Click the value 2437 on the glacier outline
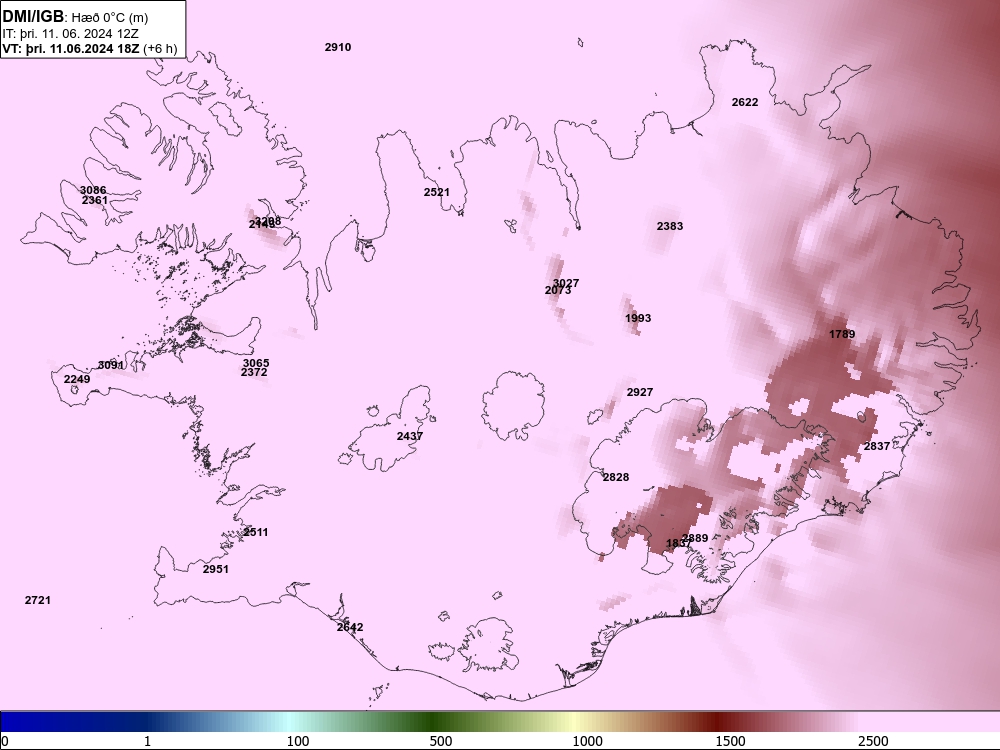 pos(409,436)
